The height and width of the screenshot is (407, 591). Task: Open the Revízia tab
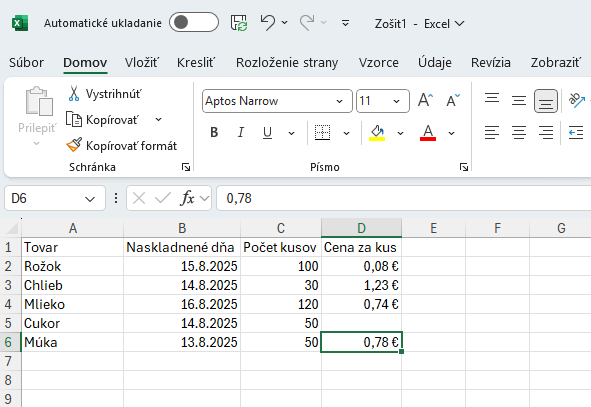(491, 62)
